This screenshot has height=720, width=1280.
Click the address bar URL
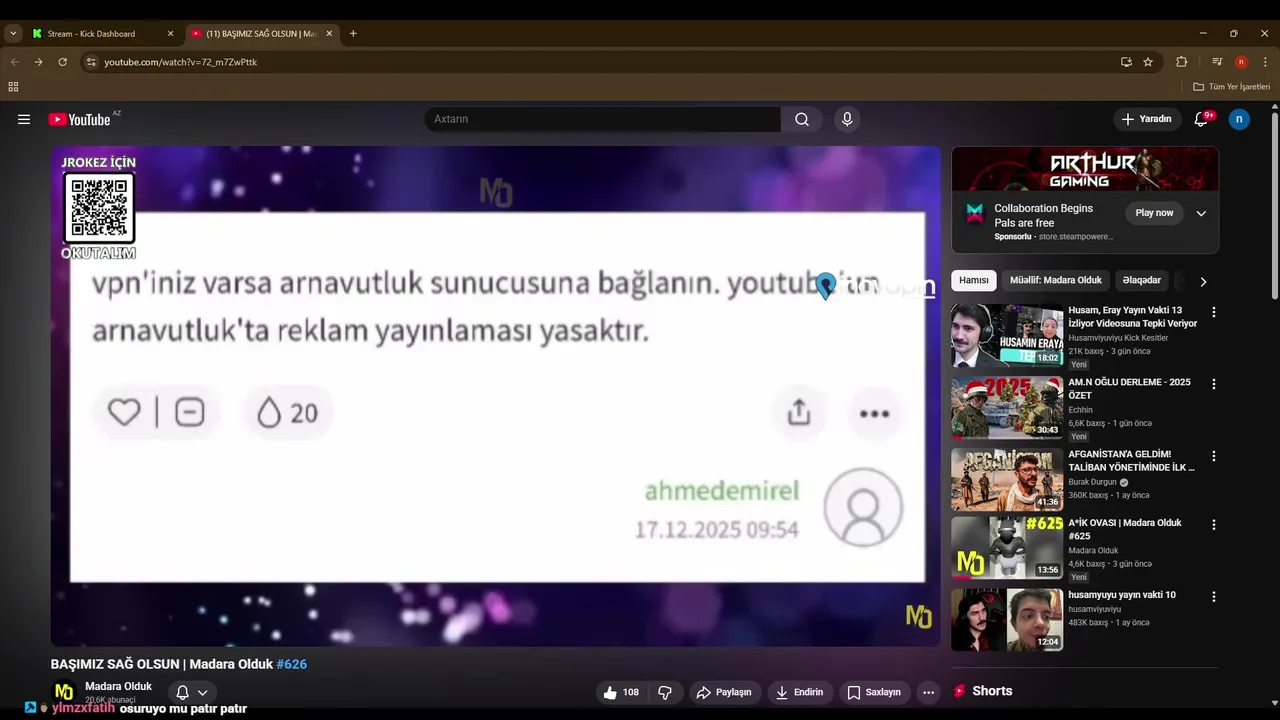180,62
